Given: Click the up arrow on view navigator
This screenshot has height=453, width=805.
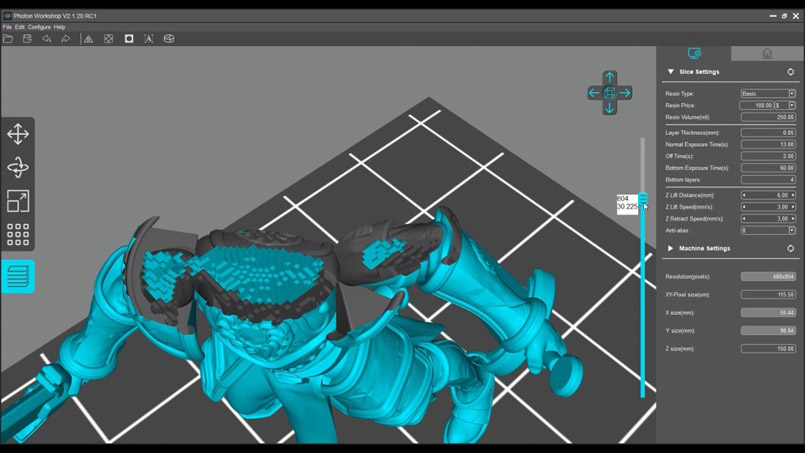Looking at the screenshot, I should coord(609,78).
